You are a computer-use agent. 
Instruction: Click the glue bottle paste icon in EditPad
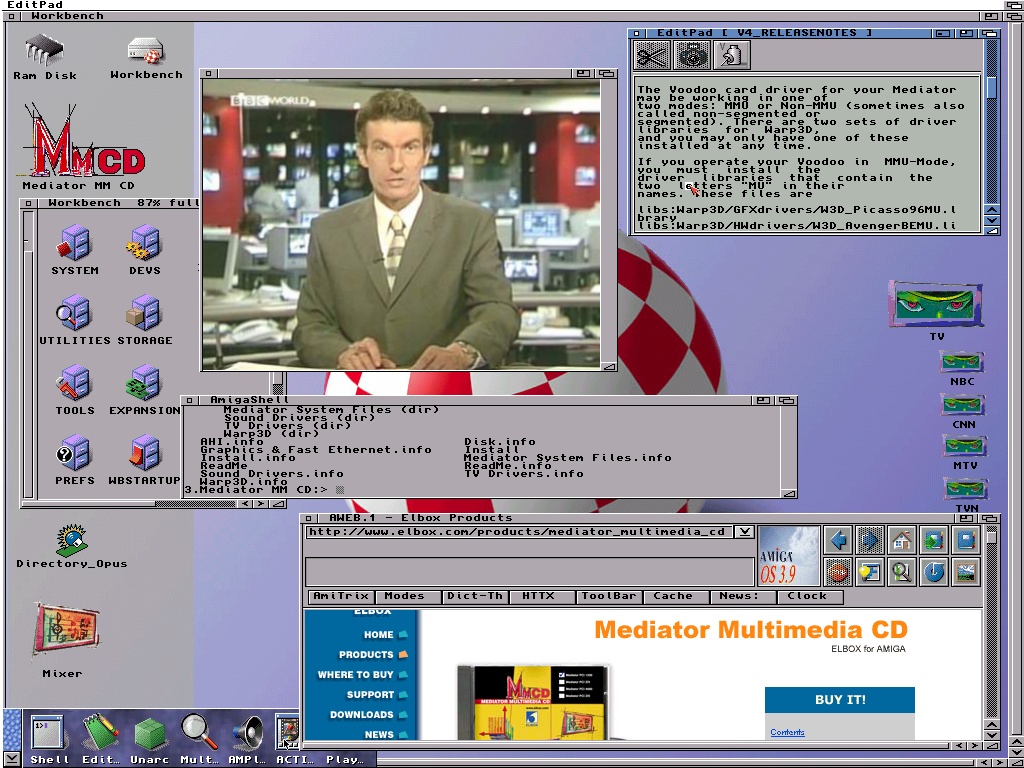point(733,55)
